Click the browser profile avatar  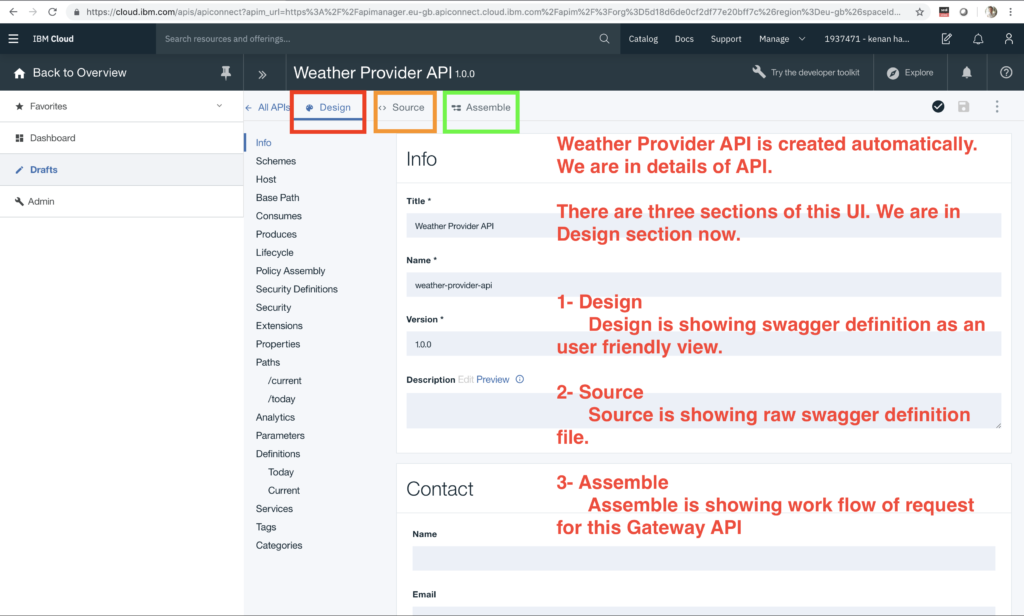click(991, 12)
